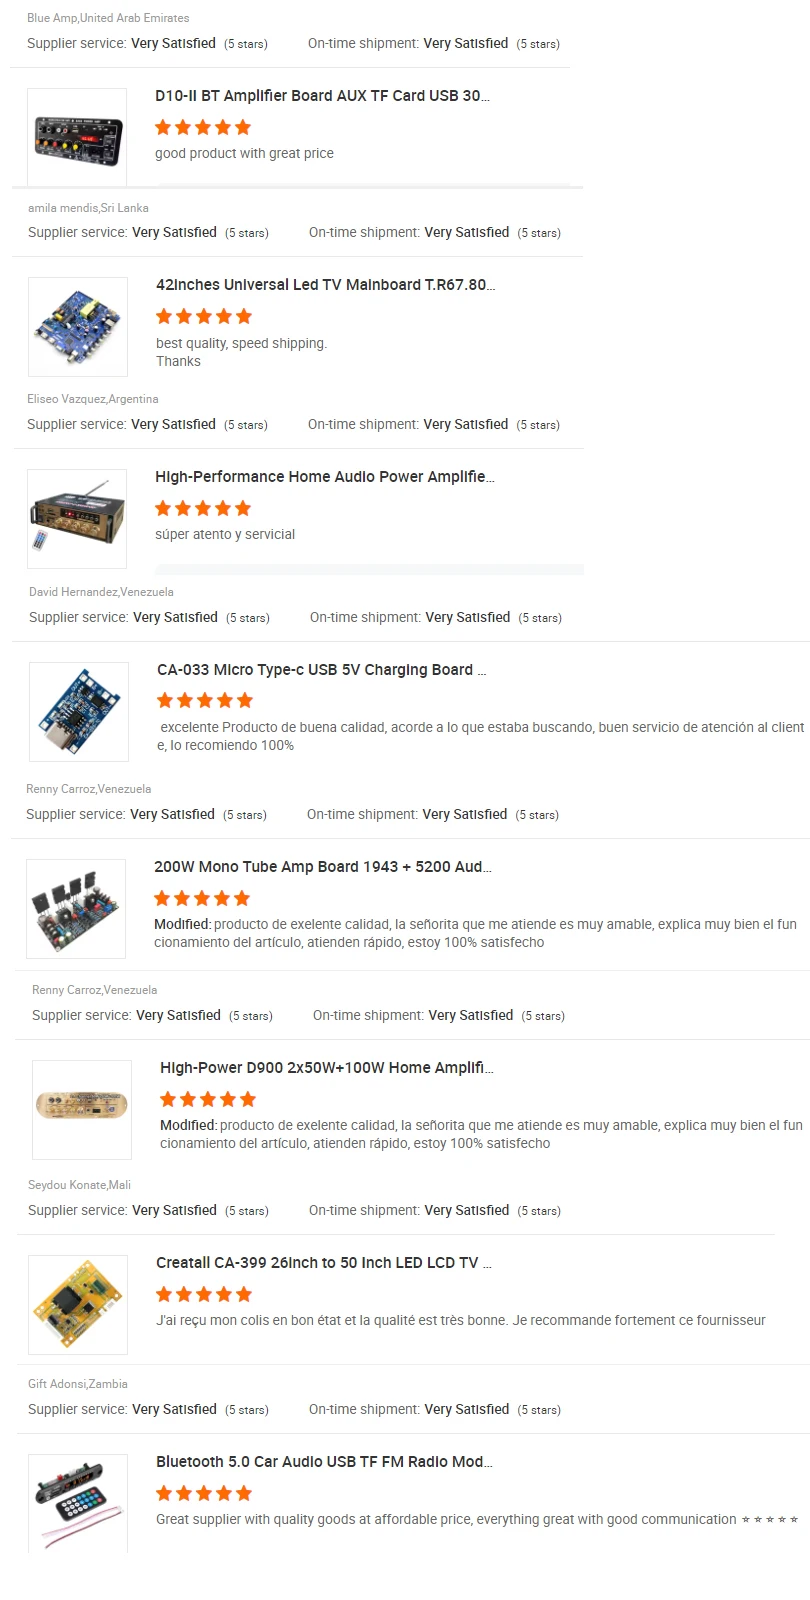The height and width of the screenshot is (1600, 810).
Task: Click the Creatall CA-399 LED LCD TV image
Action: pyautogui.click(x=78, y=1305)
